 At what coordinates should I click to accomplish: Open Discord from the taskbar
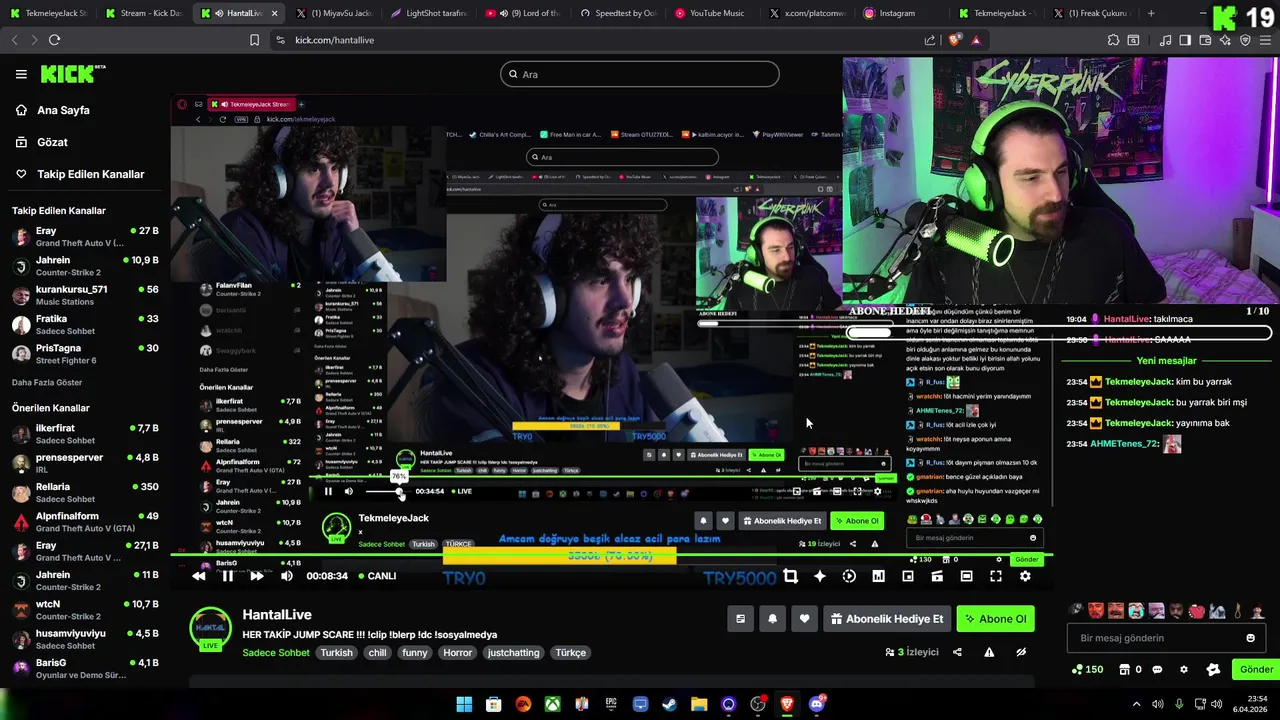(817, 704)
